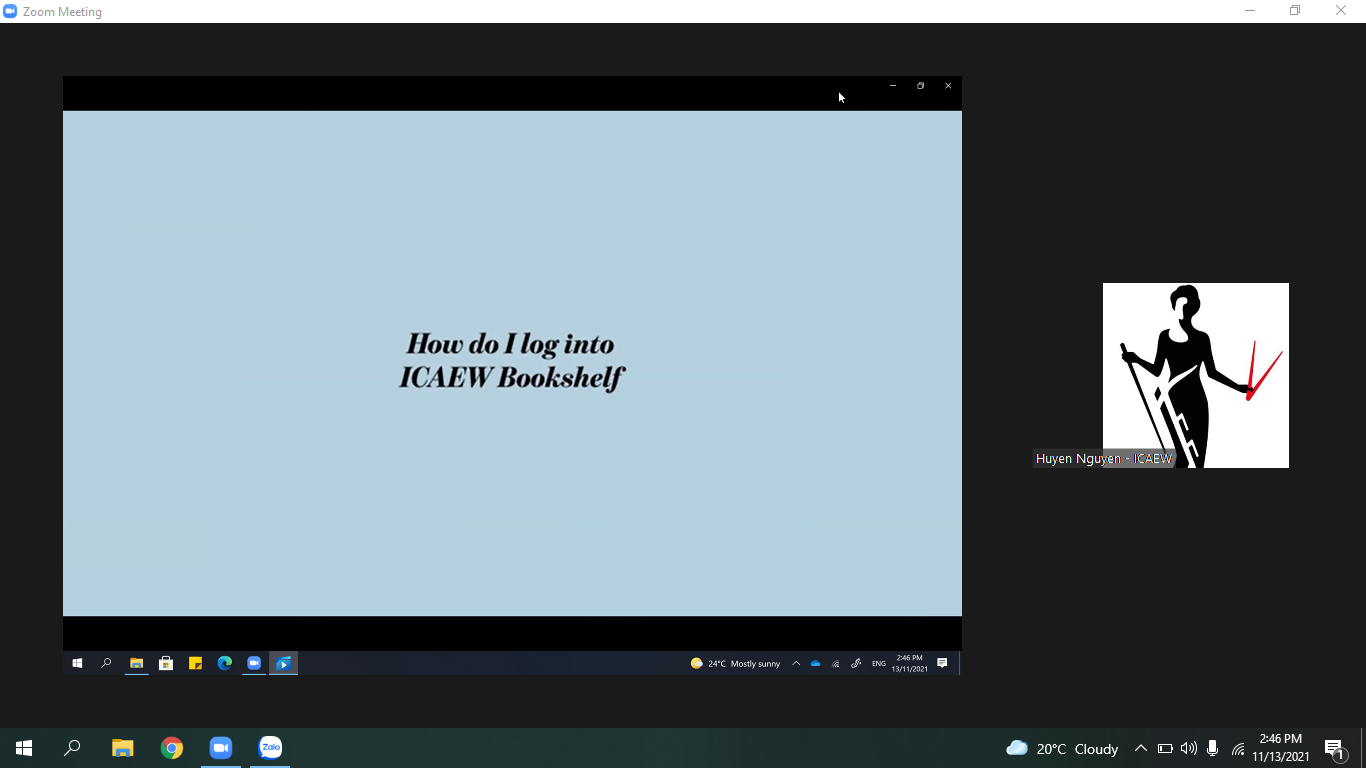Launch Google Chrome from the main taskbar
The image size is (1366, 768).
[x=172, y=748]
